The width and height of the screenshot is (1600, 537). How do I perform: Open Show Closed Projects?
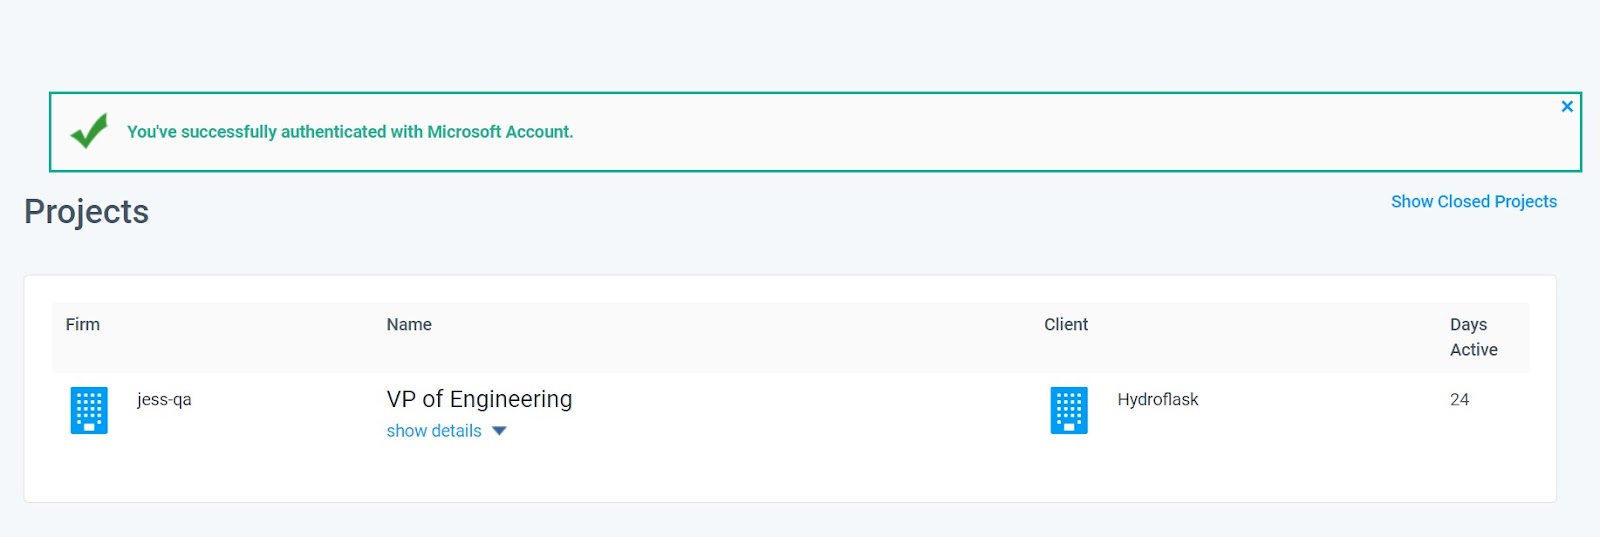[1474, 201]
